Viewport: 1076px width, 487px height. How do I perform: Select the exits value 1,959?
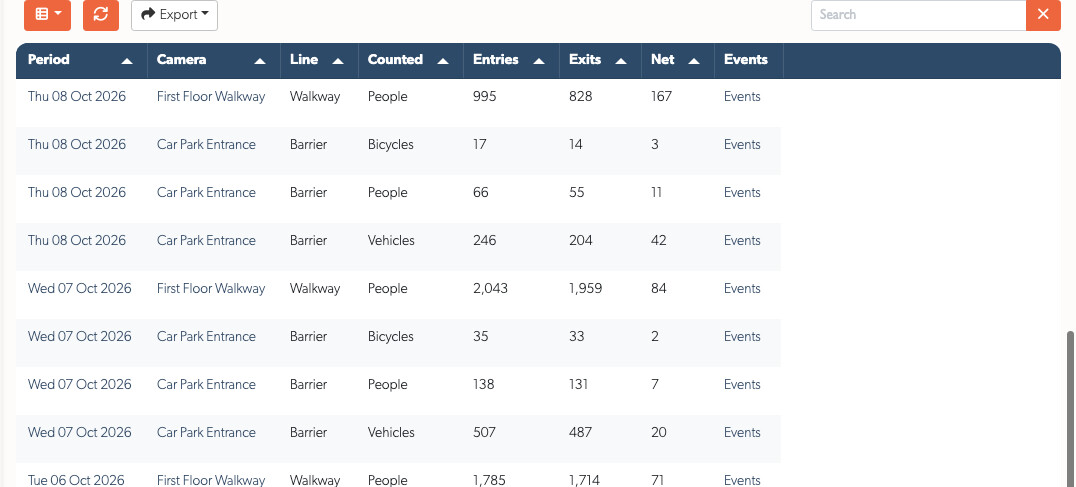pos(585,289)
